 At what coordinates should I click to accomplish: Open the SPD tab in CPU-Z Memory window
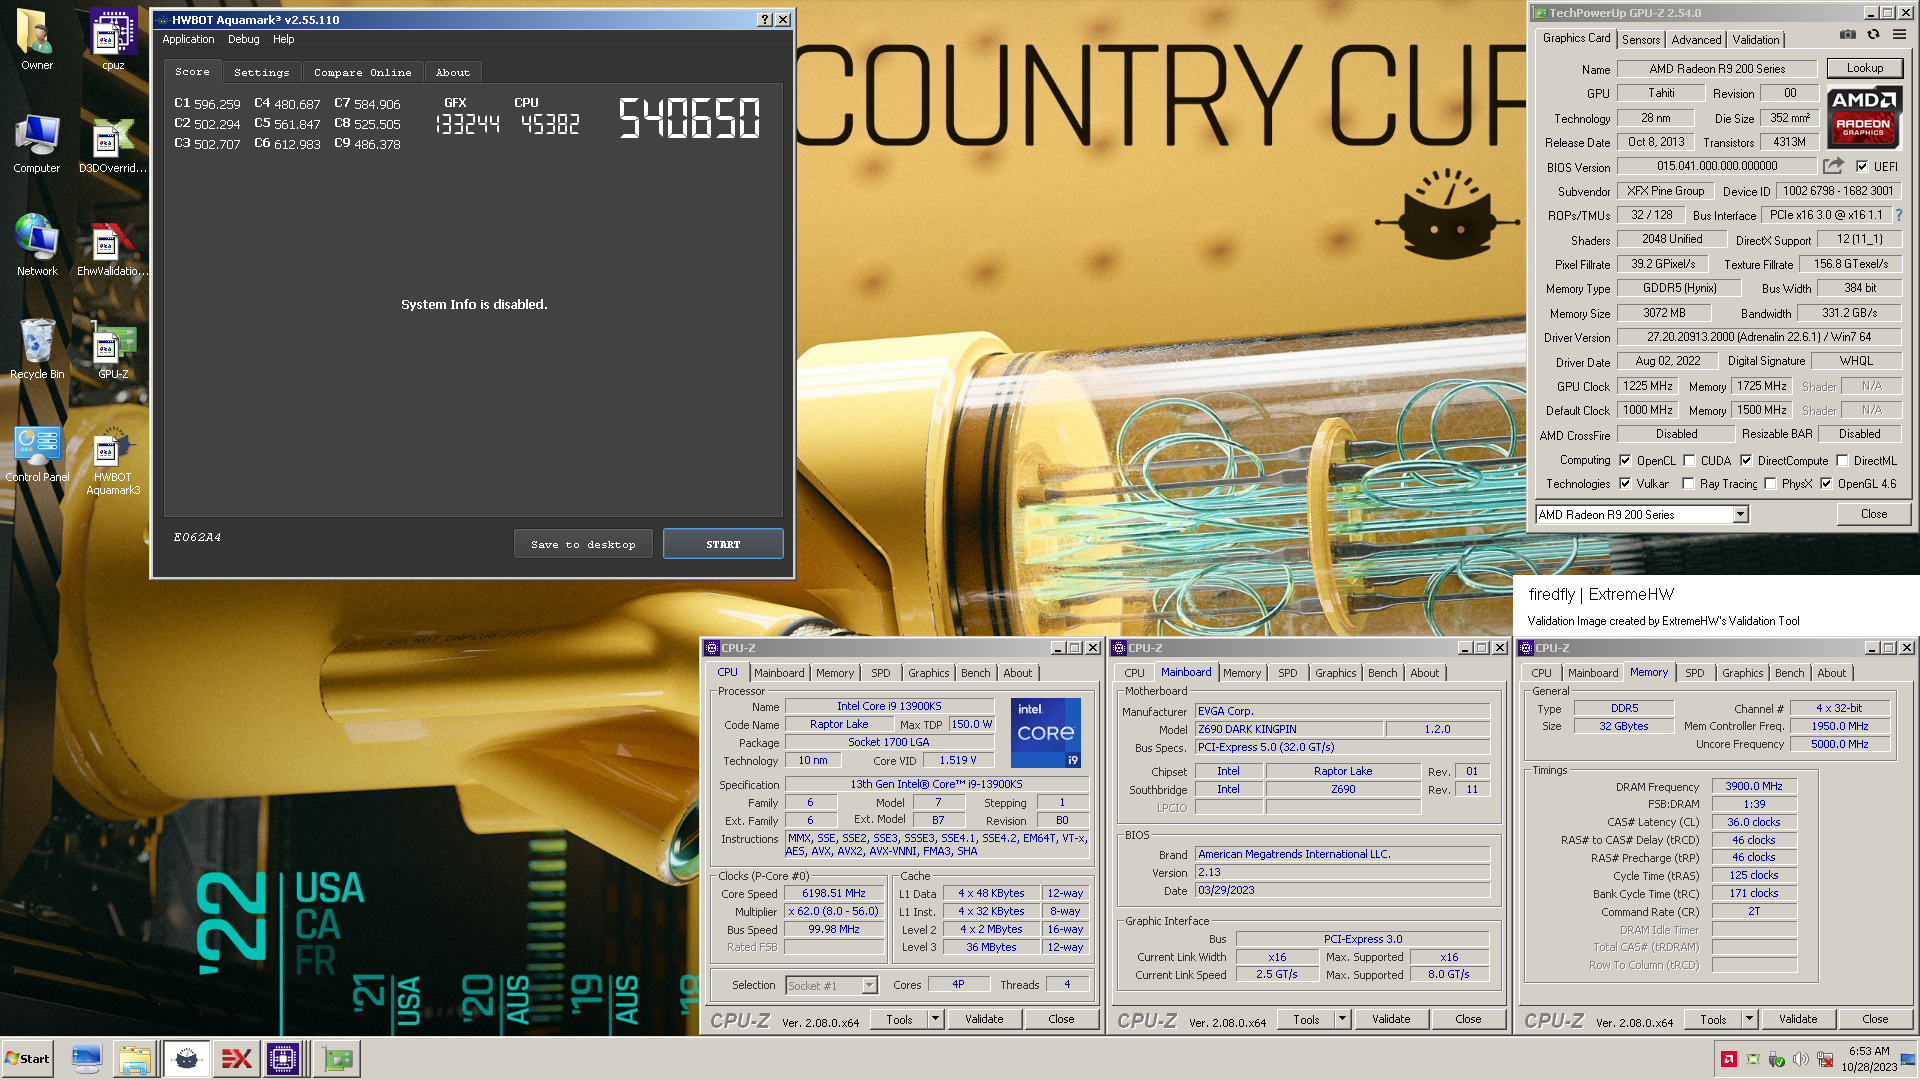(1694, 673)
